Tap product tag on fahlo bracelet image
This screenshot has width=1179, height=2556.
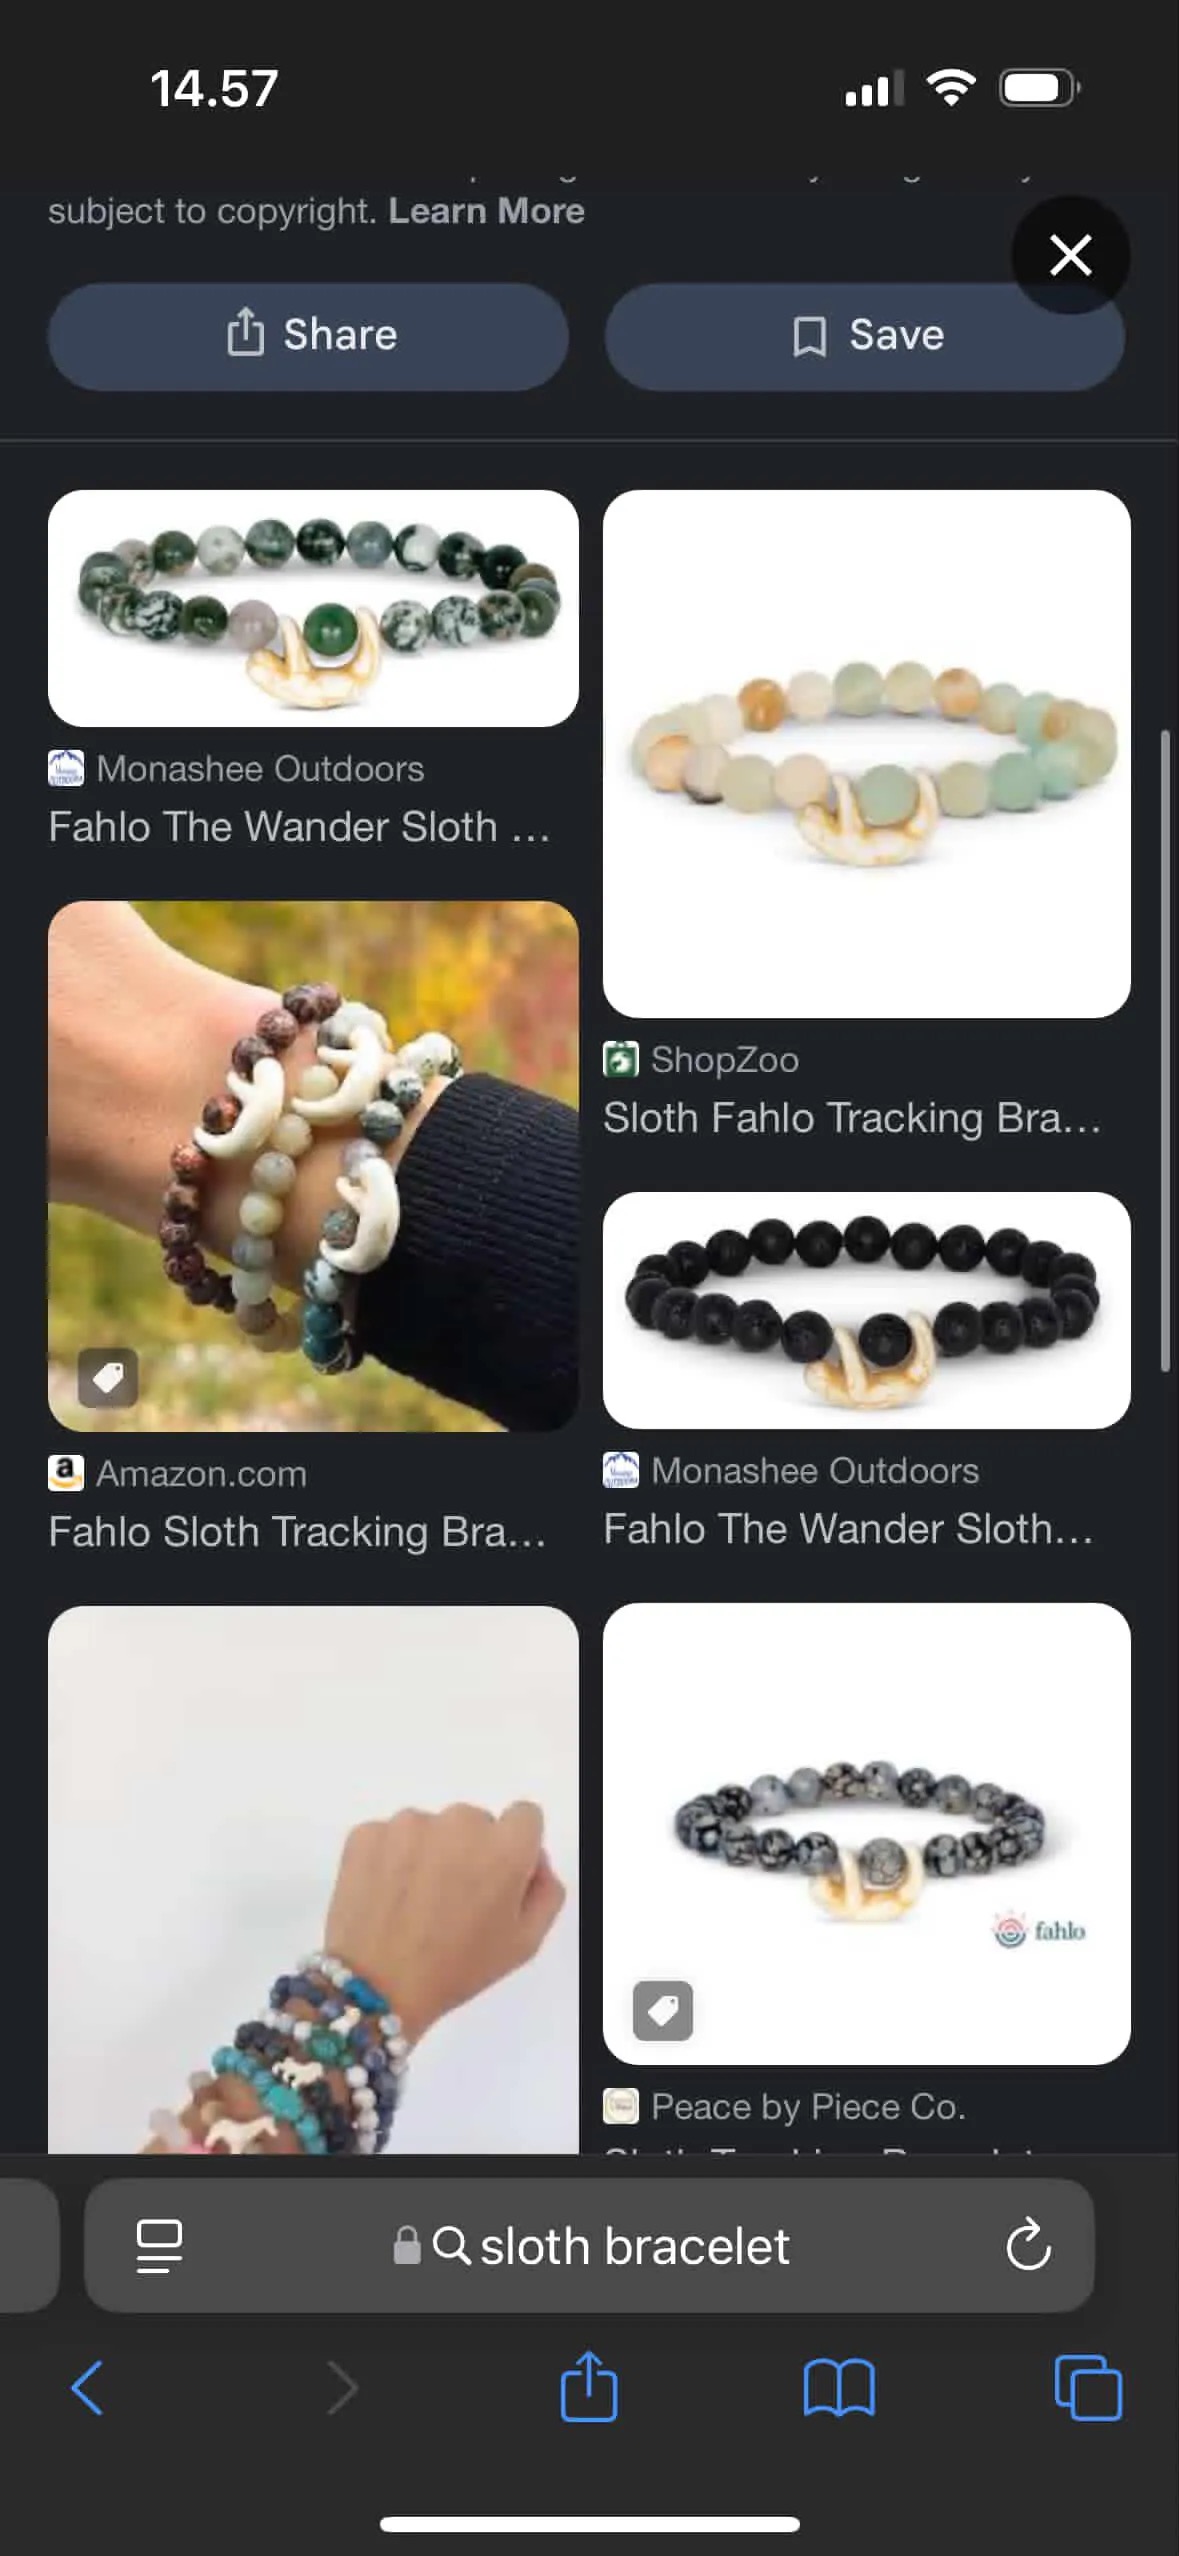(662, 2010)
